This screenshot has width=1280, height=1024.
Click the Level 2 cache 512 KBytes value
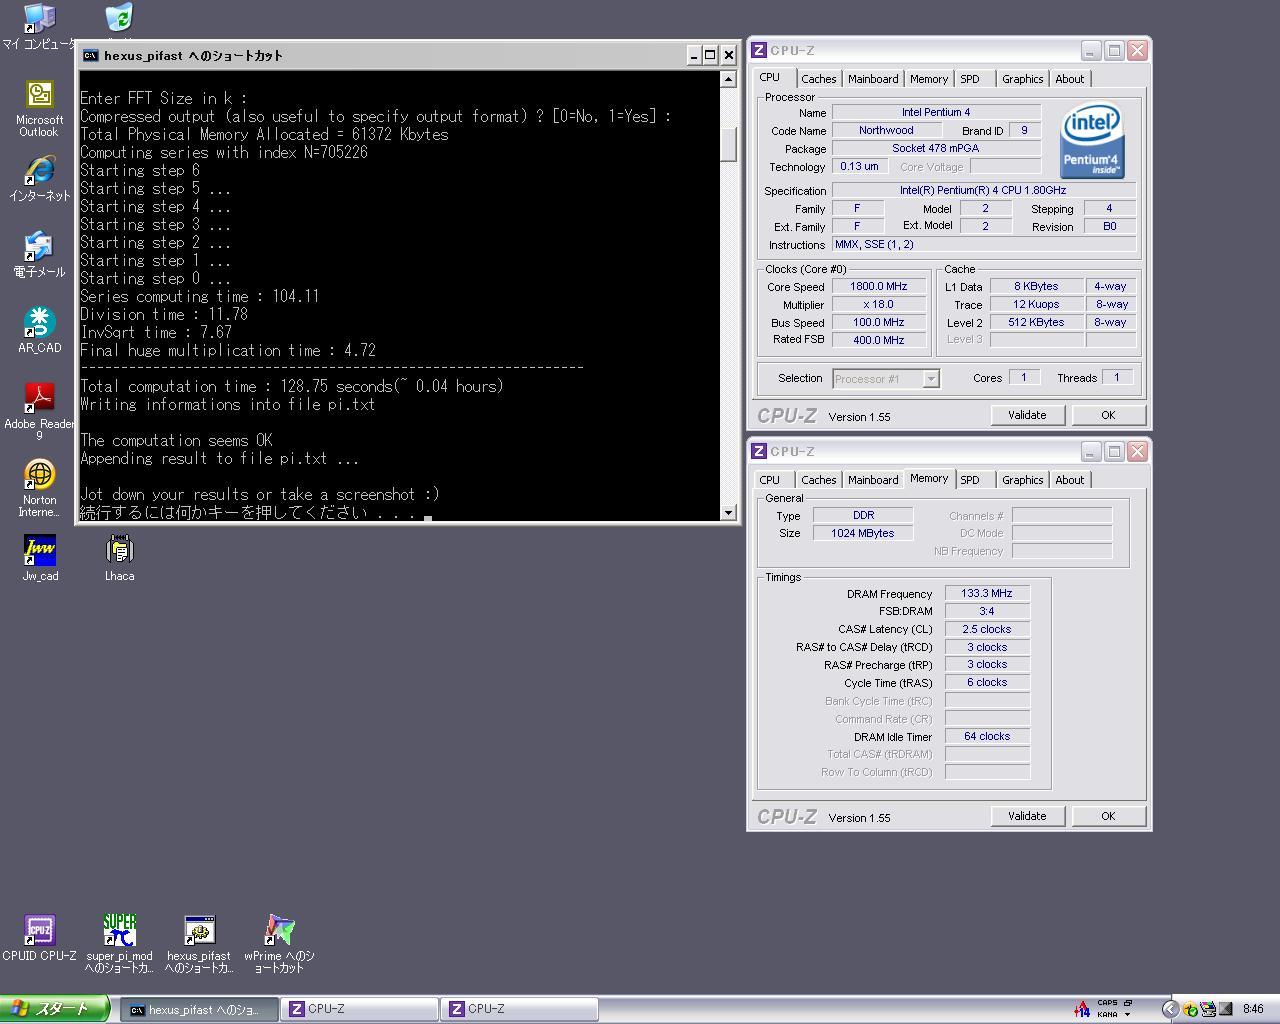[x=1036, y=322]
